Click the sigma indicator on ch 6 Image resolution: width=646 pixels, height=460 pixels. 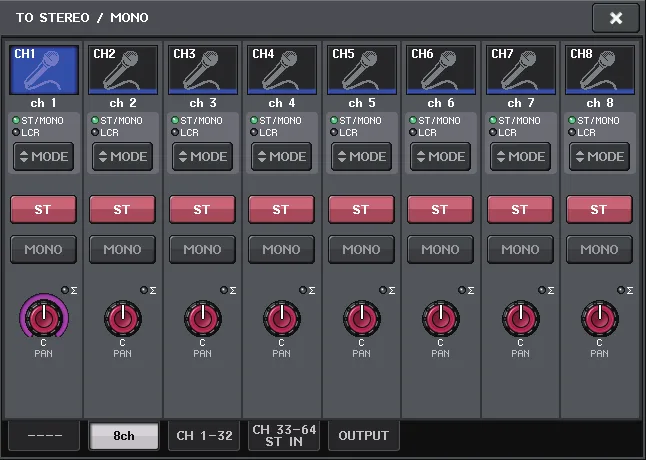[x=466, y=290]
